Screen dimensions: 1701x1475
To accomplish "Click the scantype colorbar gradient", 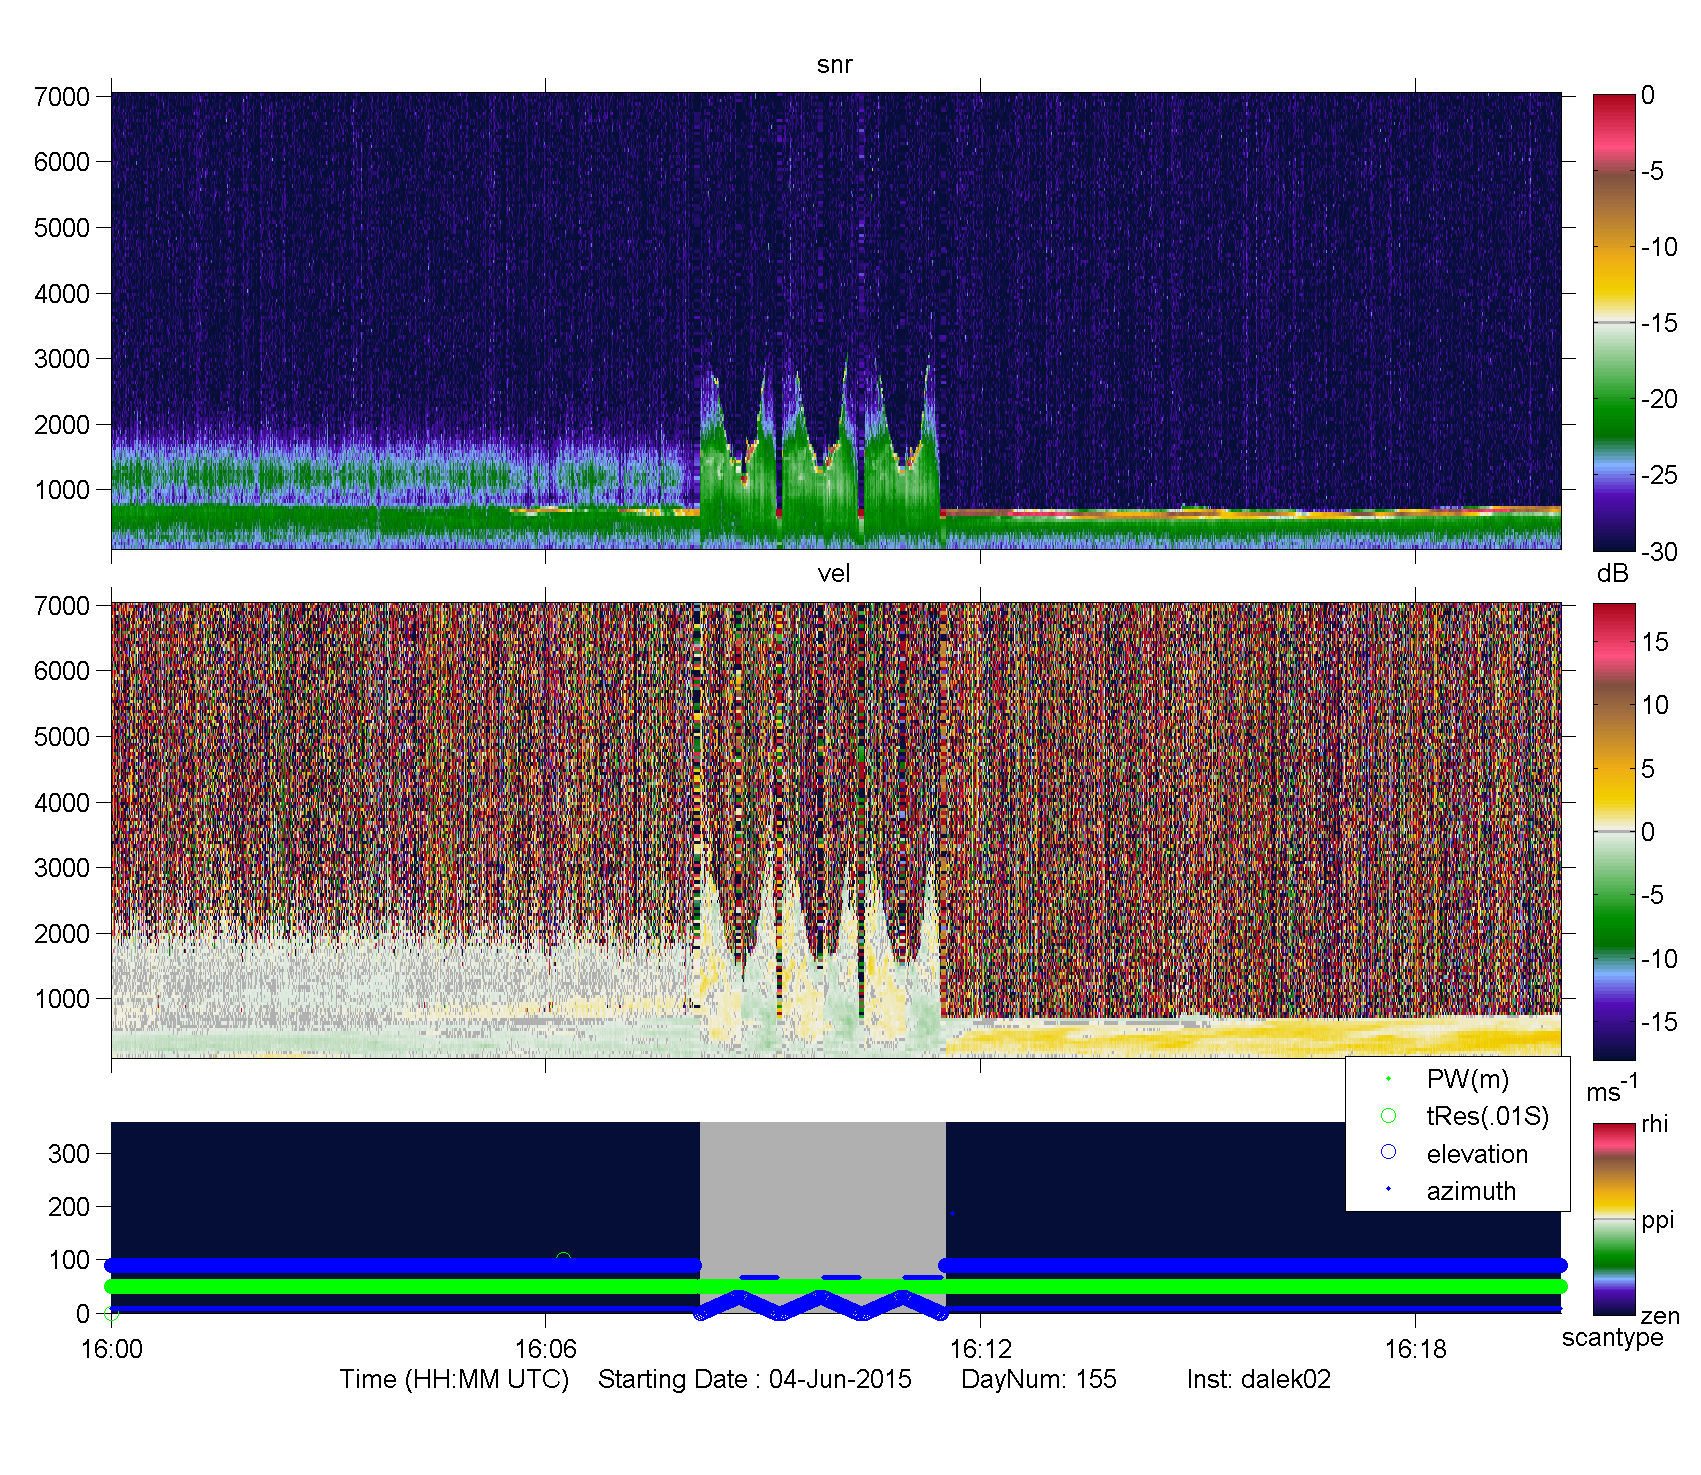I will (x=1613, y=1219).
